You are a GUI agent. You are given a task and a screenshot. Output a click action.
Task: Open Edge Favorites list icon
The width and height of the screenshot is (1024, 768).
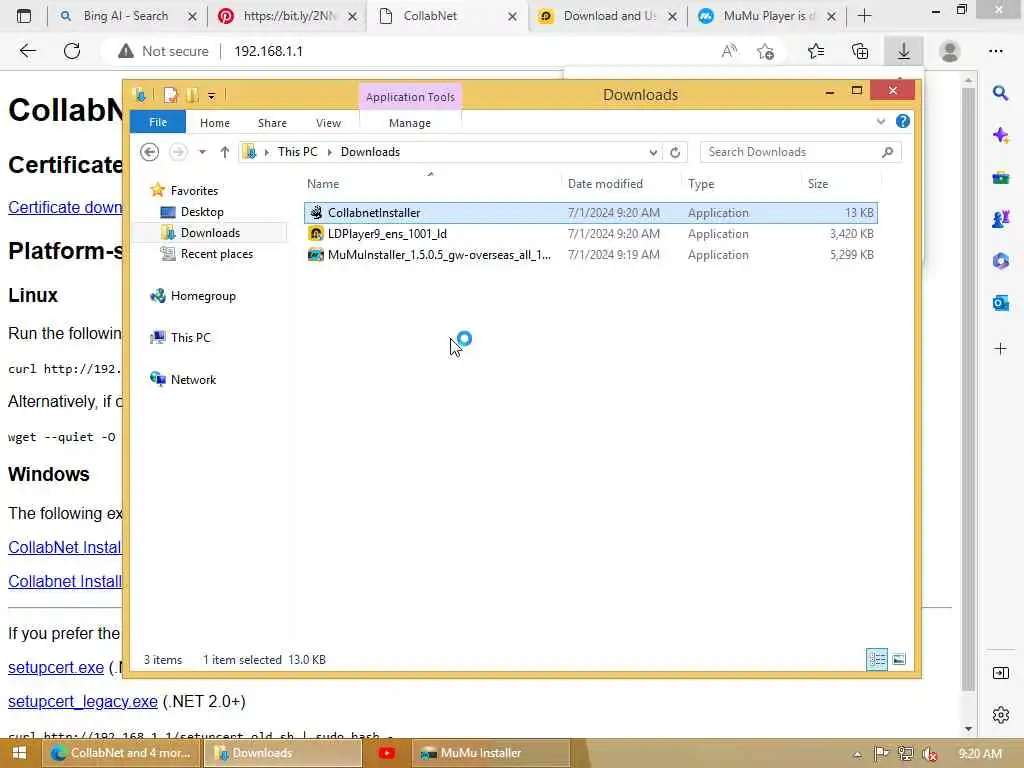(816, 51)
